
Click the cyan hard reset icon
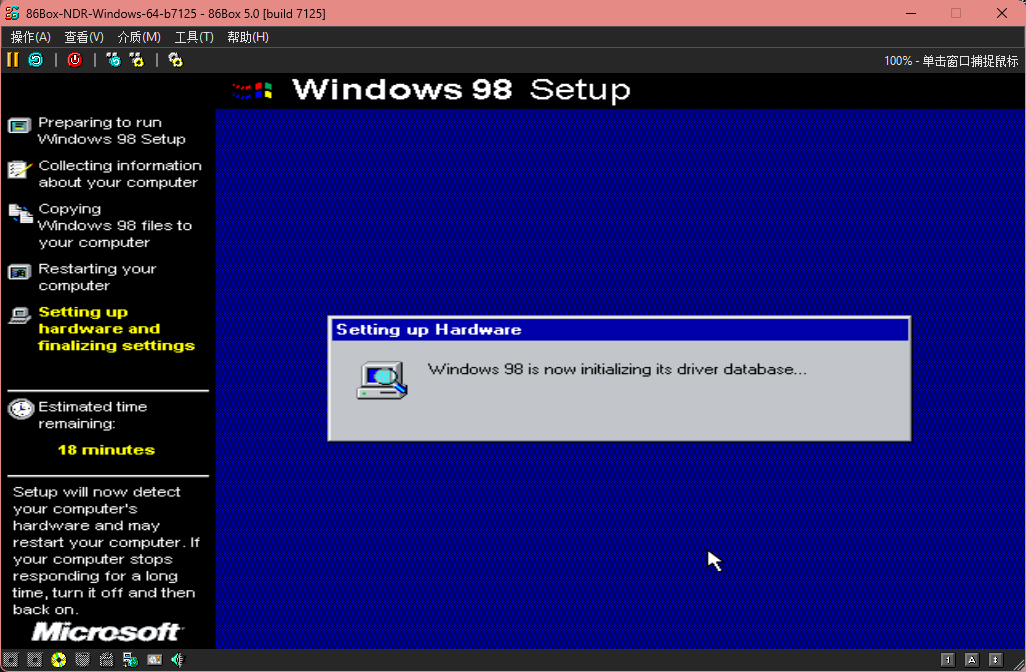(x=35, y=60)
